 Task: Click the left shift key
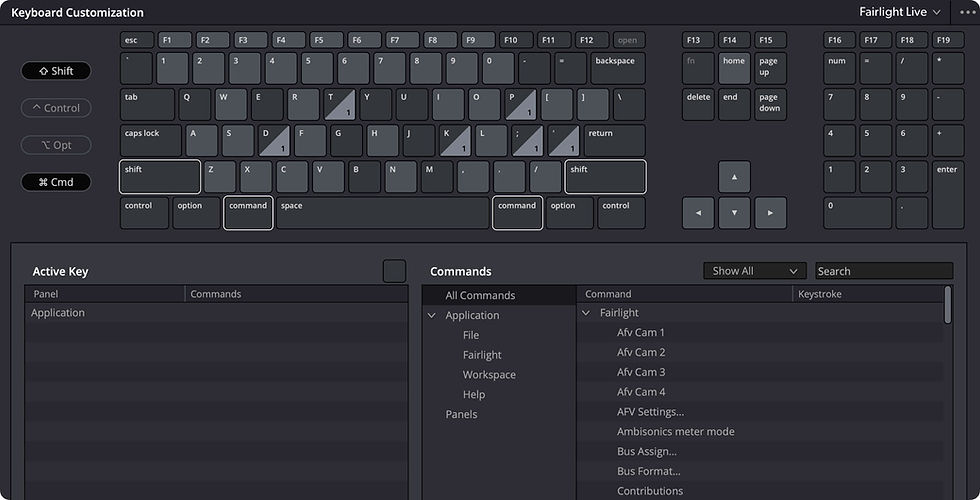tap(160, 177)
